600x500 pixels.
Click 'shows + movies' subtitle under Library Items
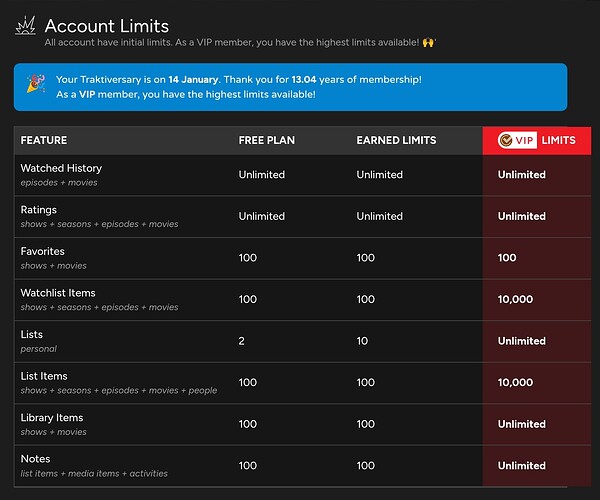tap(54, 432)
